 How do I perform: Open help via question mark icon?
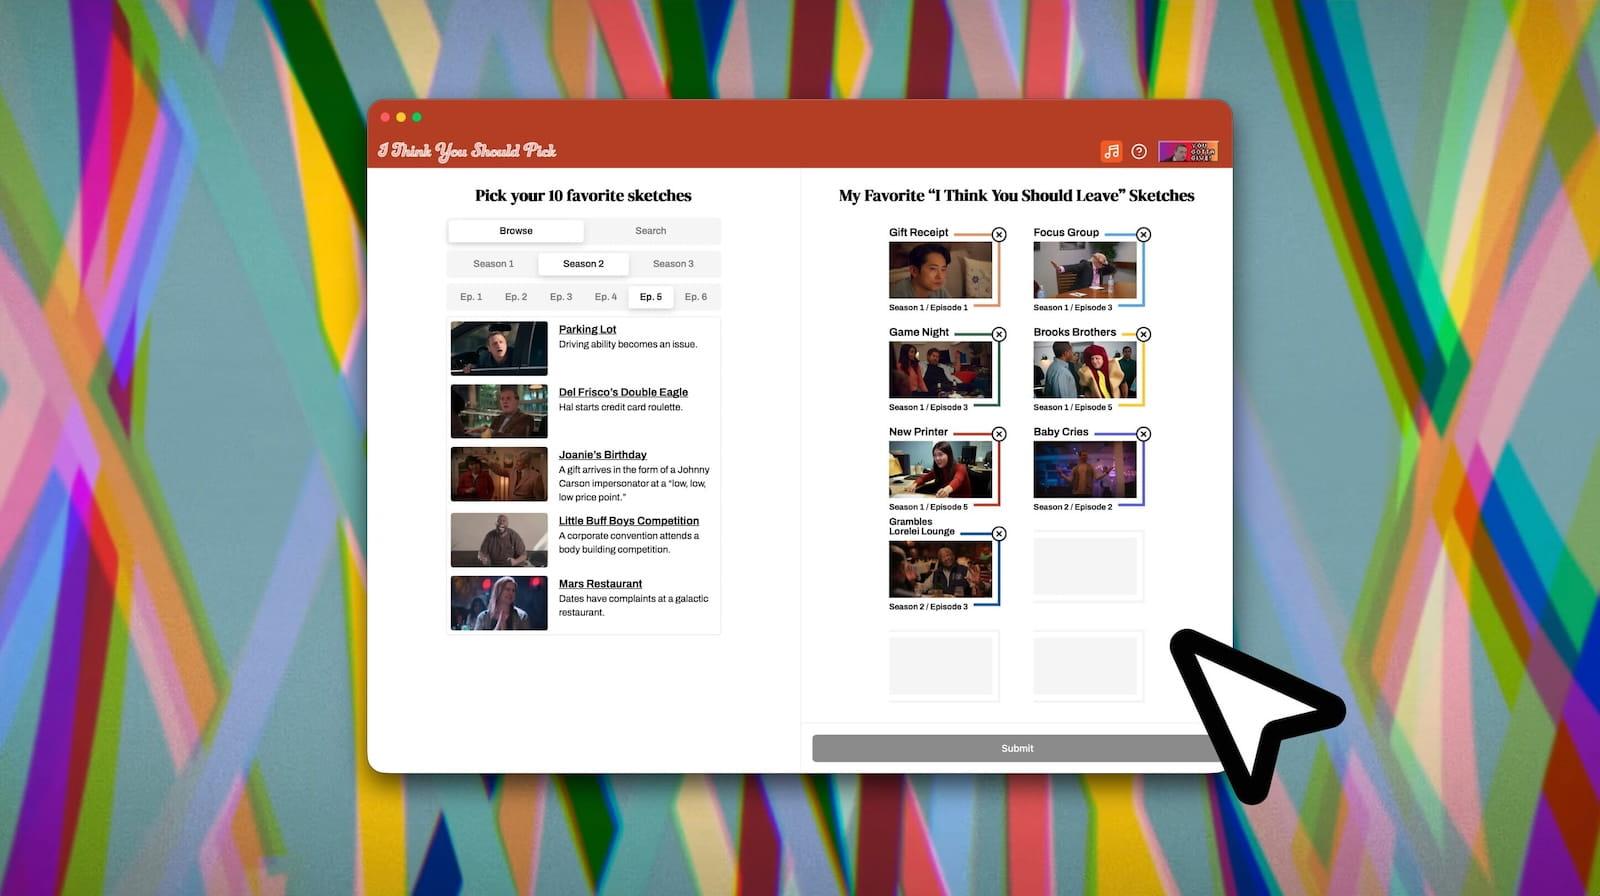(x=1139, y=151)
